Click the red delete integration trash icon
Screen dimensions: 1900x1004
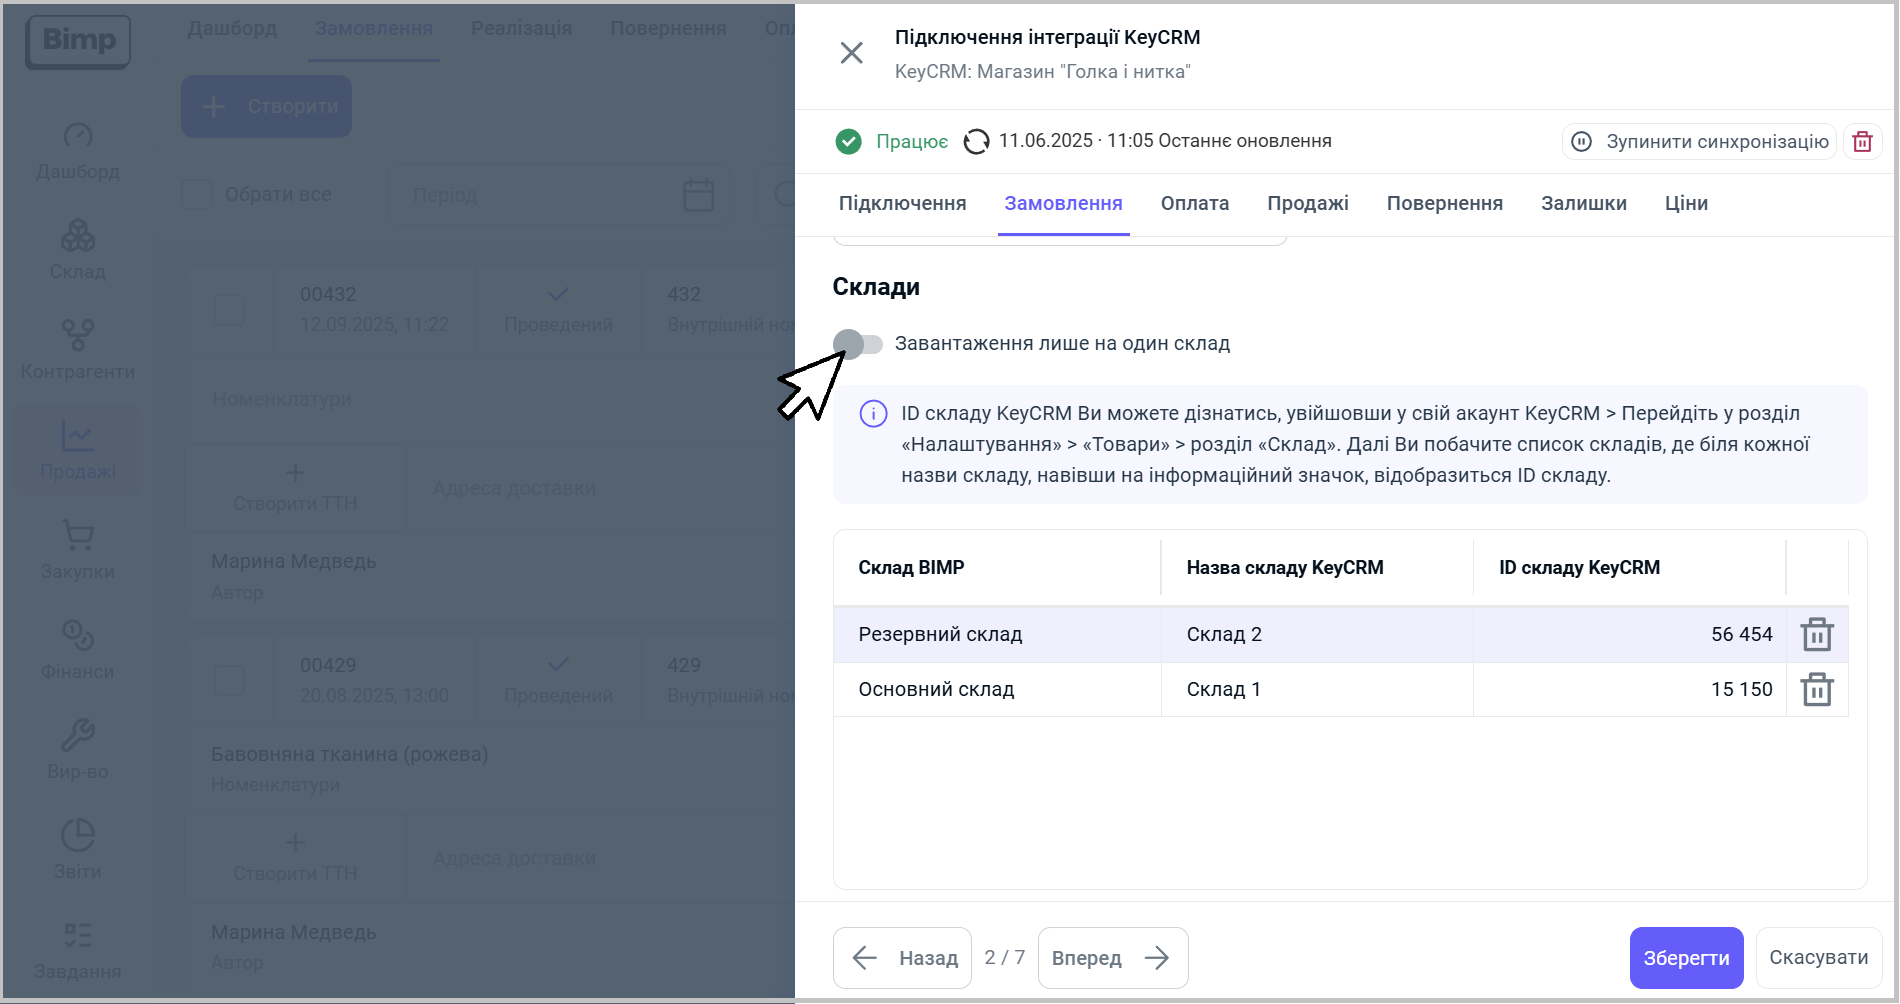click(1862, 142)
